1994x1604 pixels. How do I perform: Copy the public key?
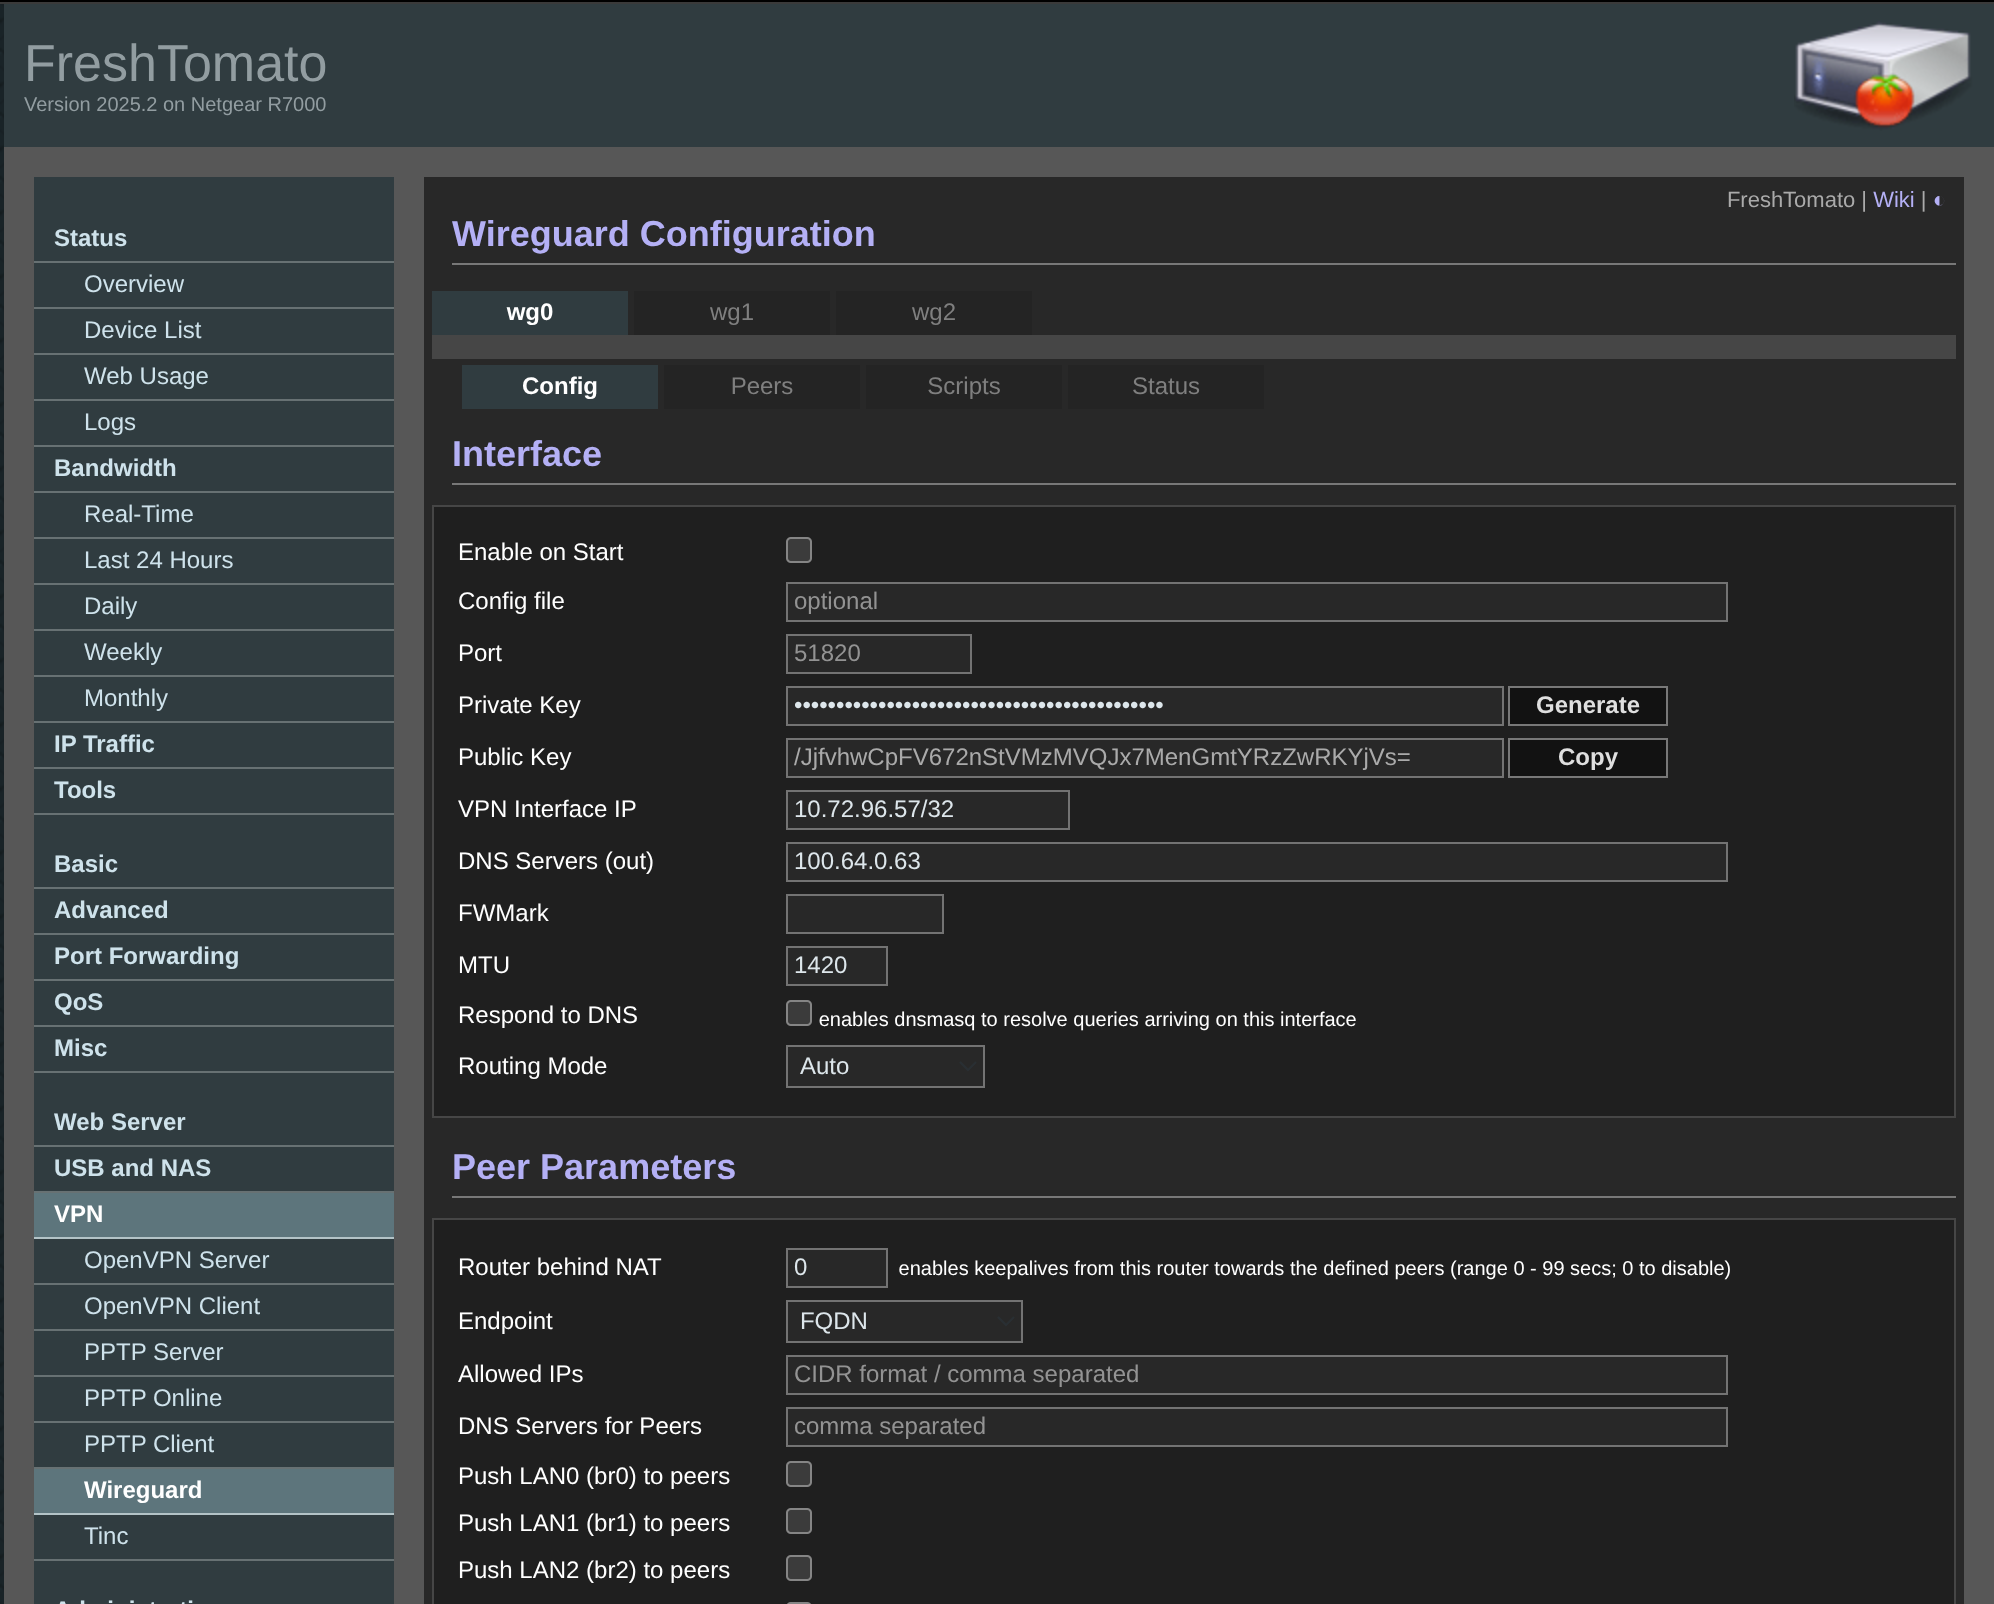1587,758
